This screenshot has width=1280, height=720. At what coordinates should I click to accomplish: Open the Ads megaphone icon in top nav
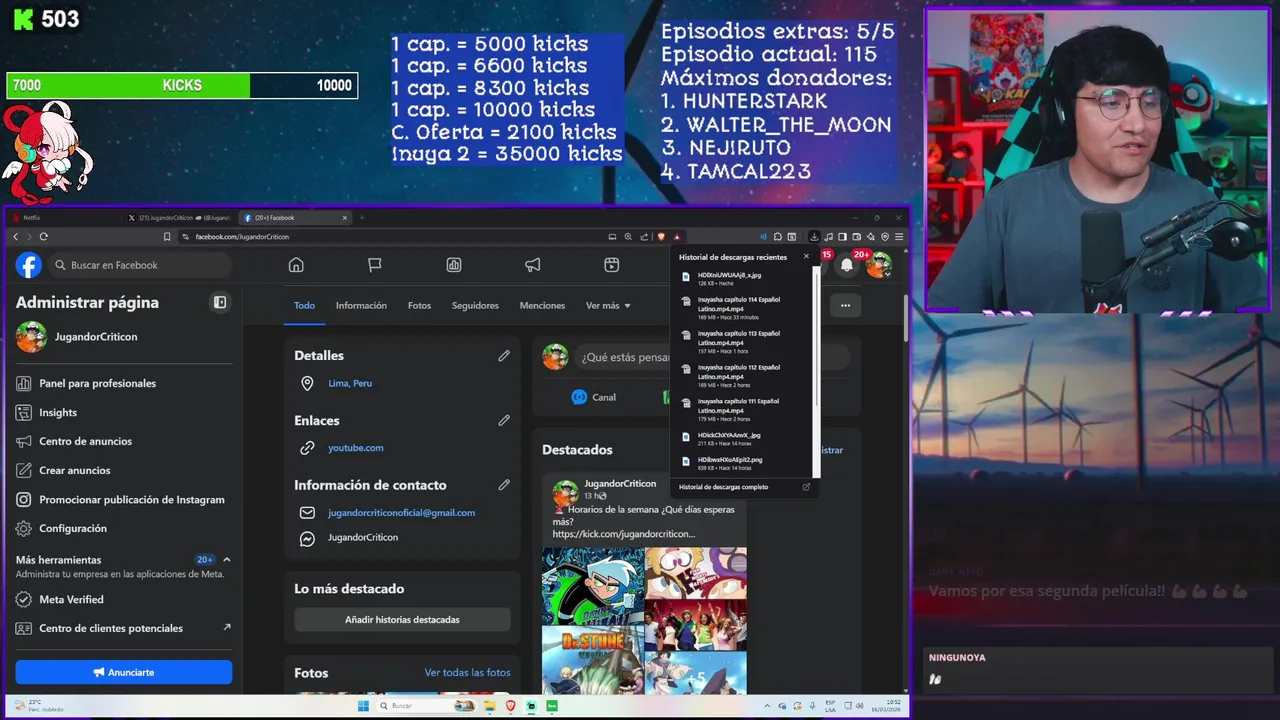pos(533,265)
